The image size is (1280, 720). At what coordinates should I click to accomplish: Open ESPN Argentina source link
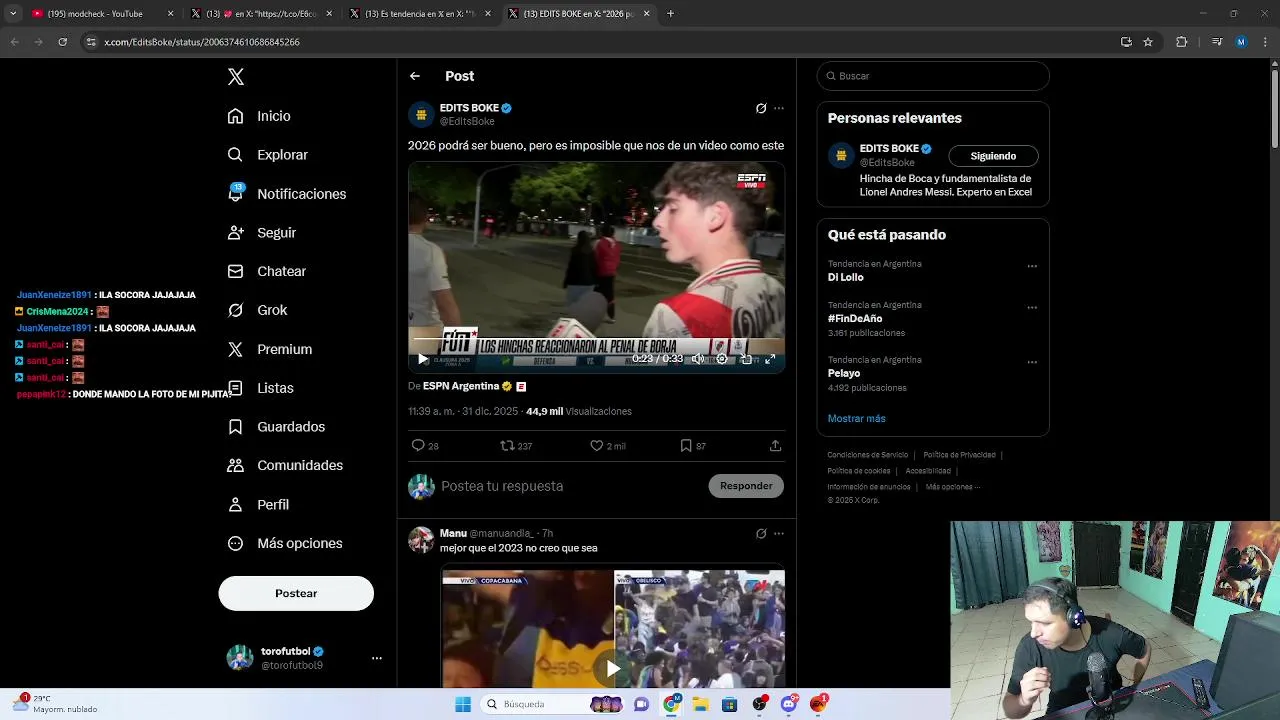click(x=461, y=386)
